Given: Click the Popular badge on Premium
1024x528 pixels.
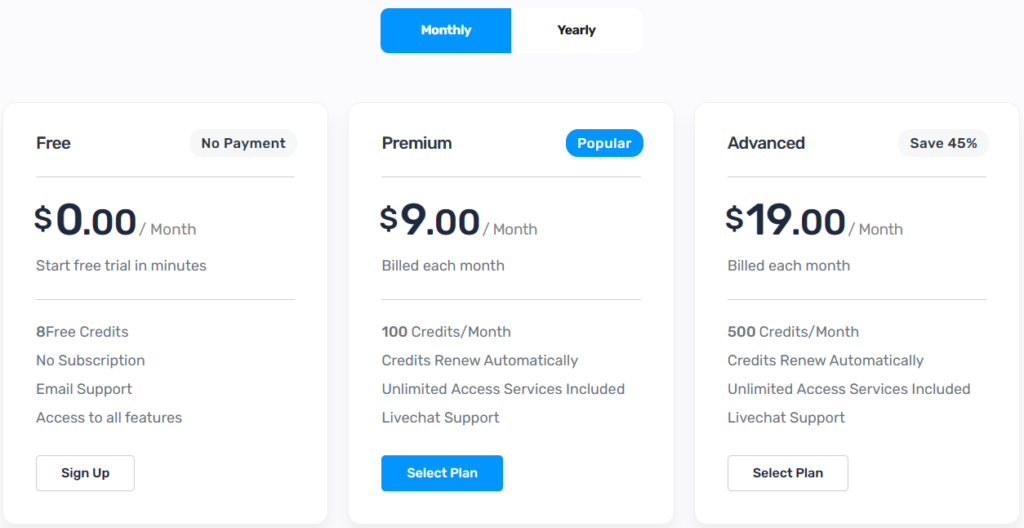Looking at the screenshot, I should tap(604, 143).
